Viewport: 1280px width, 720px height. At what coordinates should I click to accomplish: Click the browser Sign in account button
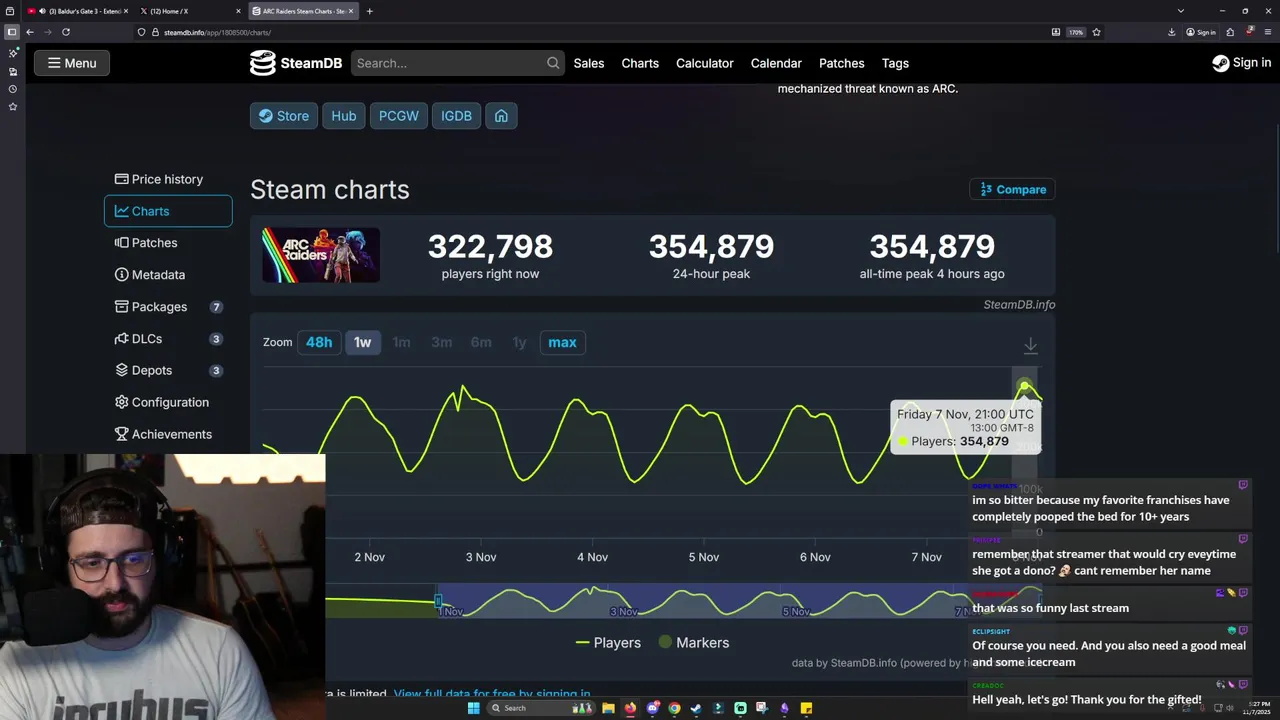[x=1202, y=32]
